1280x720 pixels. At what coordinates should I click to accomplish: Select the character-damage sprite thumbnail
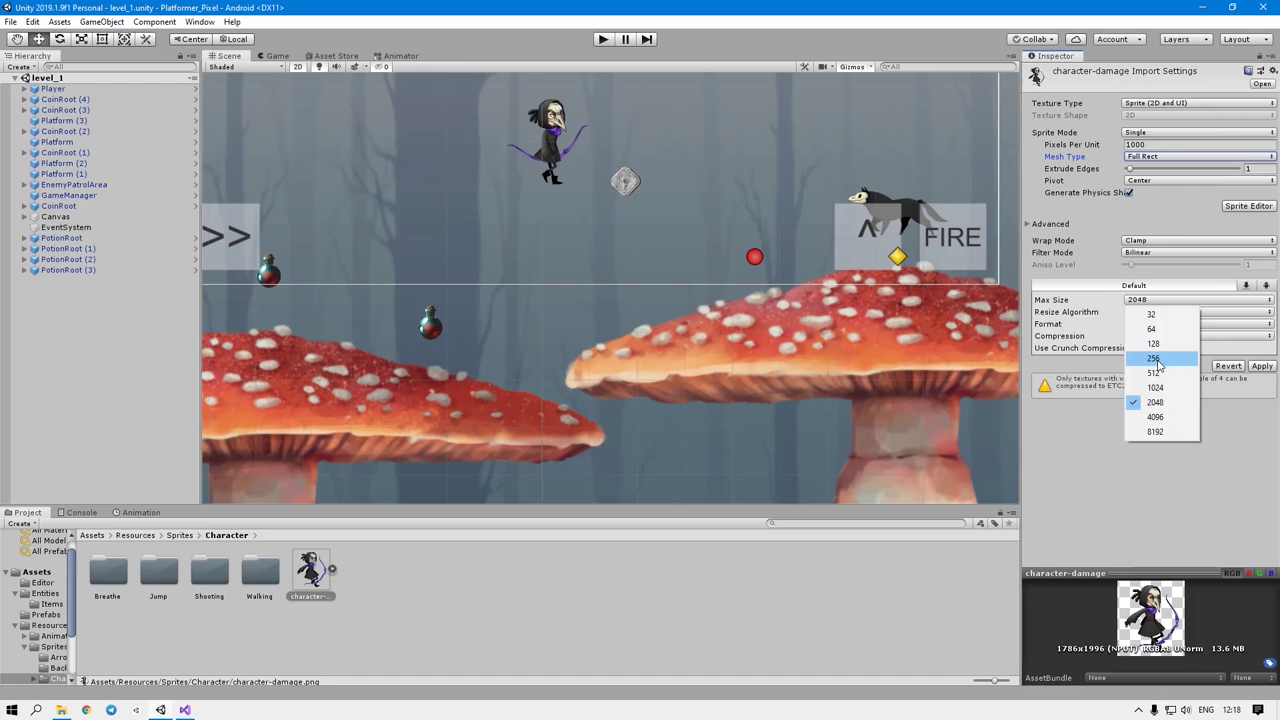pos(310,570)
